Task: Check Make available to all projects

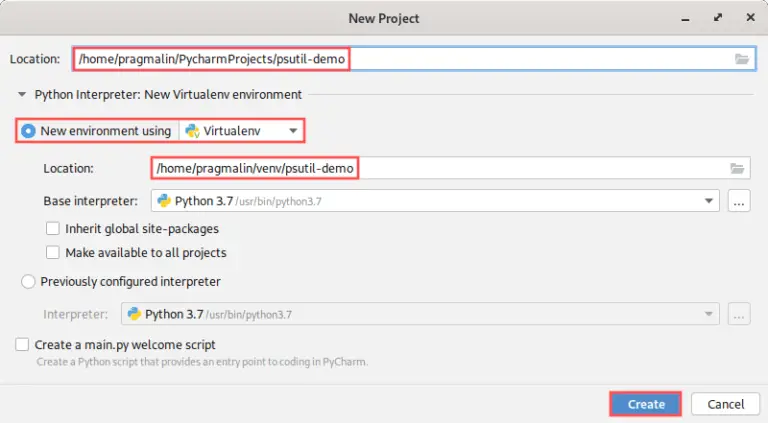Action: pos(52,253)
